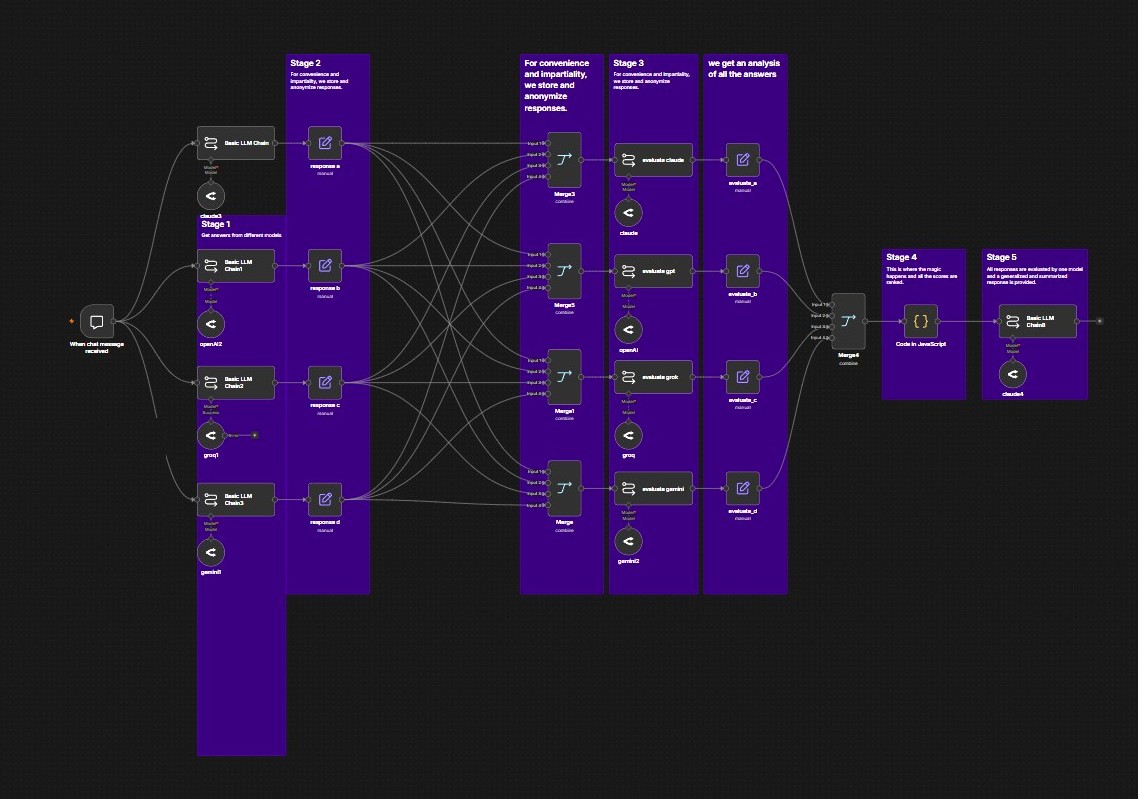1138x799 pixels.
Task: Open the evaluate_d edit node
Action: 743,488
